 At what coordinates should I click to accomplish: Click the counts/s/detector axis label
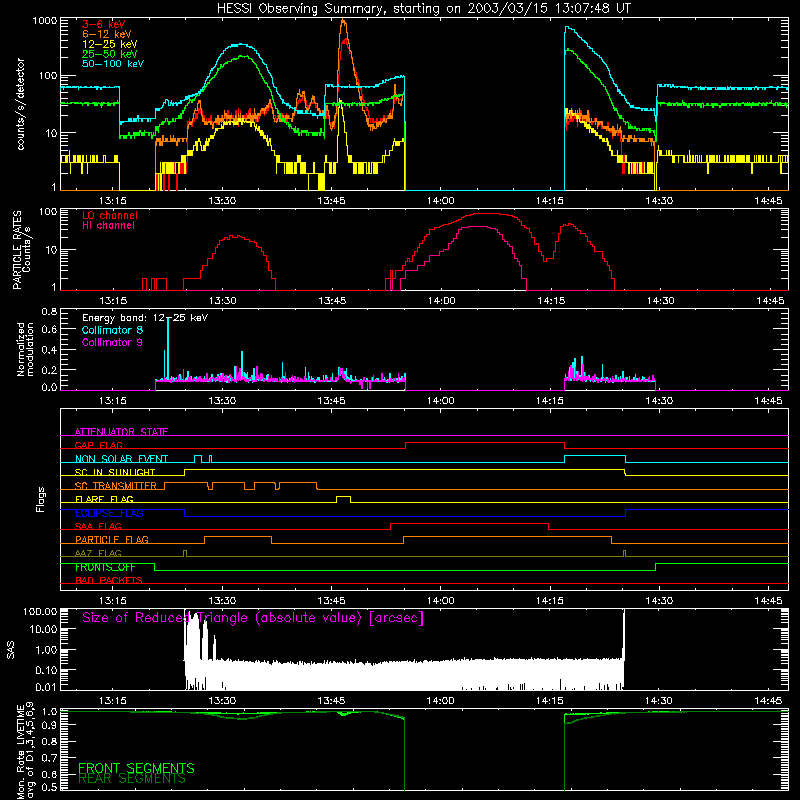[21, 104]
